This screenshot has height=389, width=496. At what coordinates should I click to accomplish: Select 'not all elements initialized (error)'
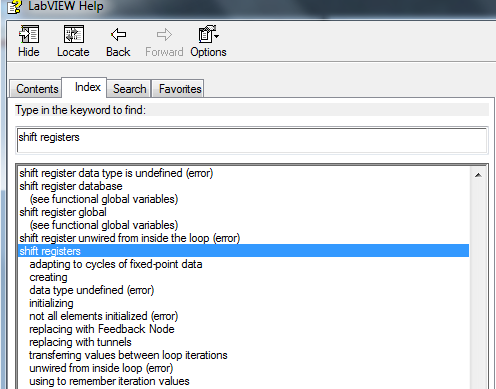[104, 316]
